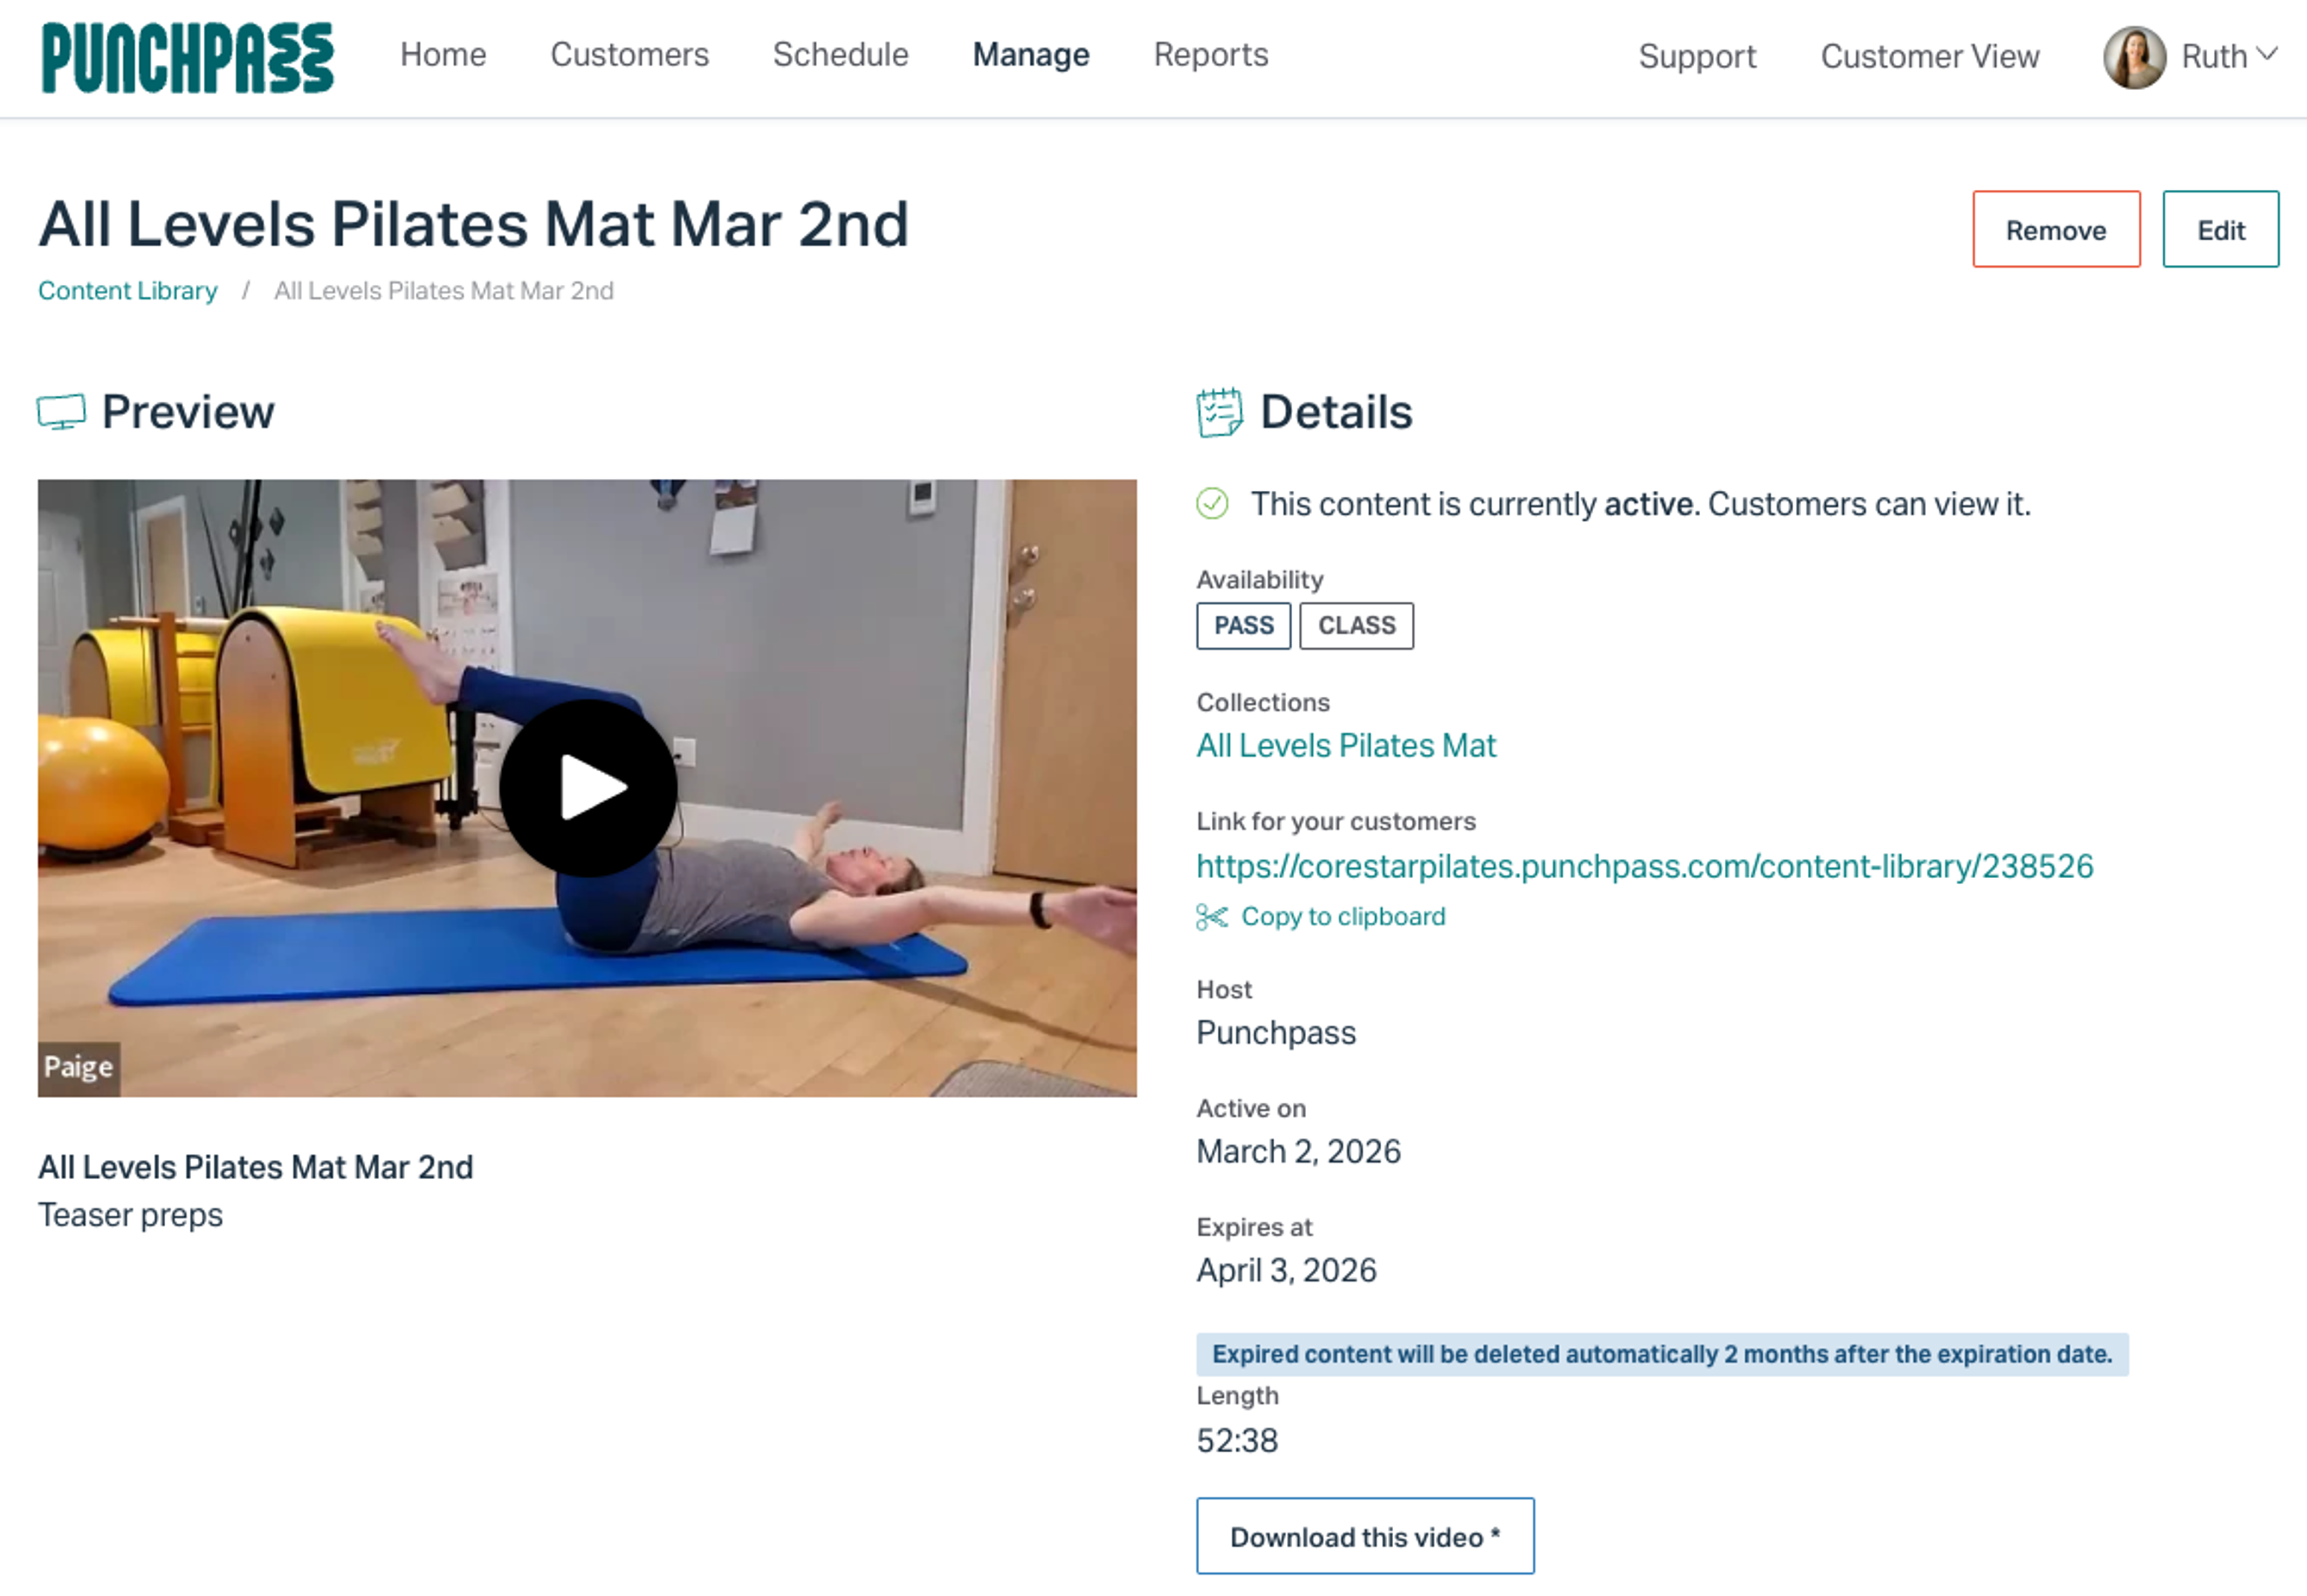Open the Manage menu
This screenshot has height=1596, width=2307.
pos(1031,56)
